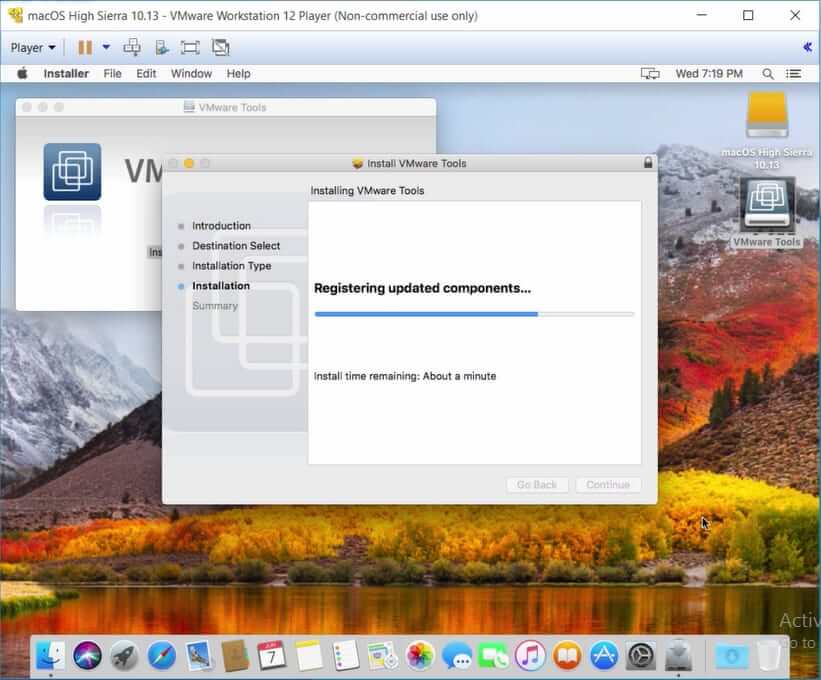This screenshot has width=821, height=680.
Task: Click the Wed 7:19 PM clock
Action: click(709, 74)
